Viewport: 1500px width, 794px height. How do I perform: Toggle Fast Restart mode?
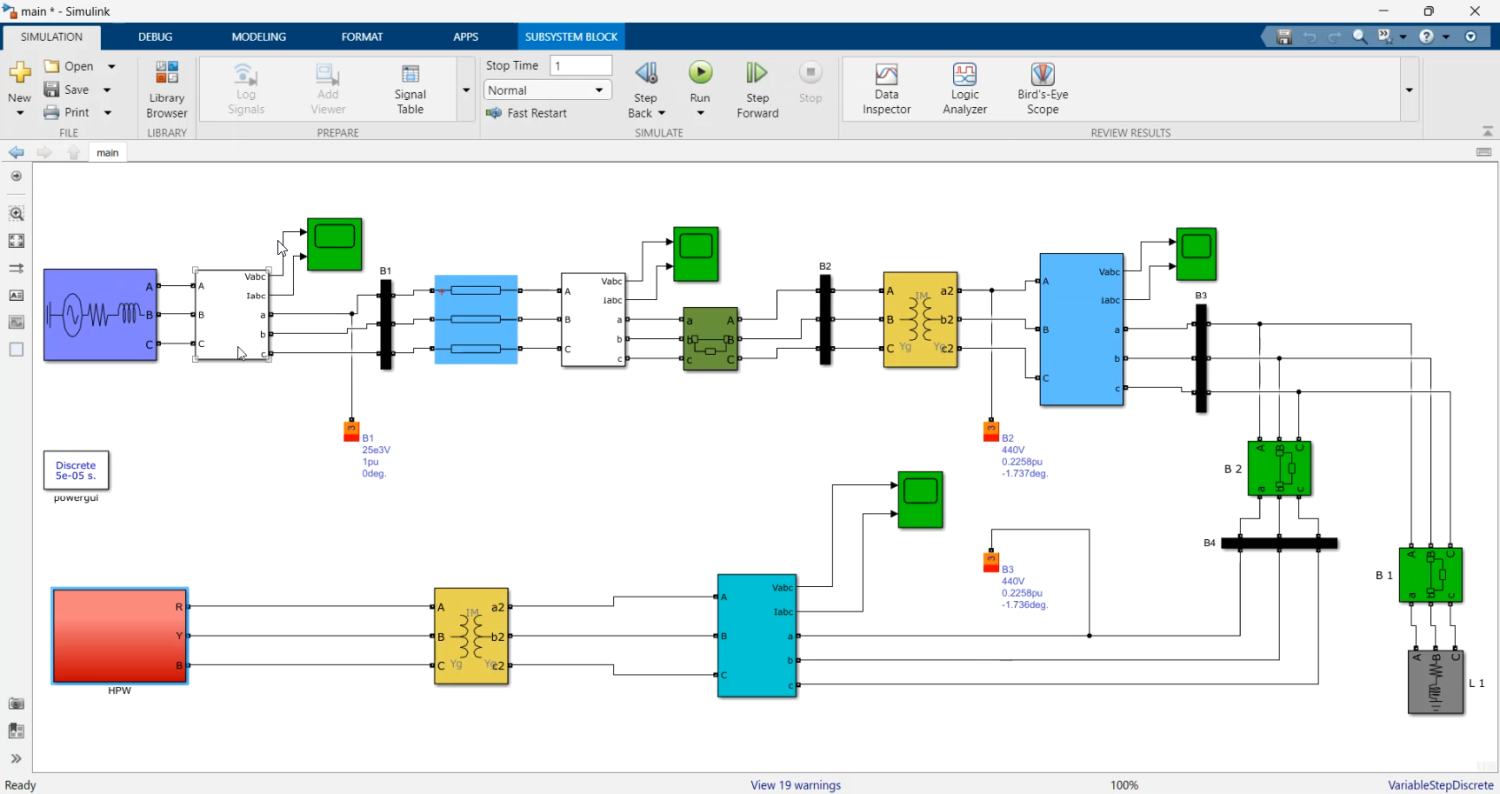tap(527, 113)
